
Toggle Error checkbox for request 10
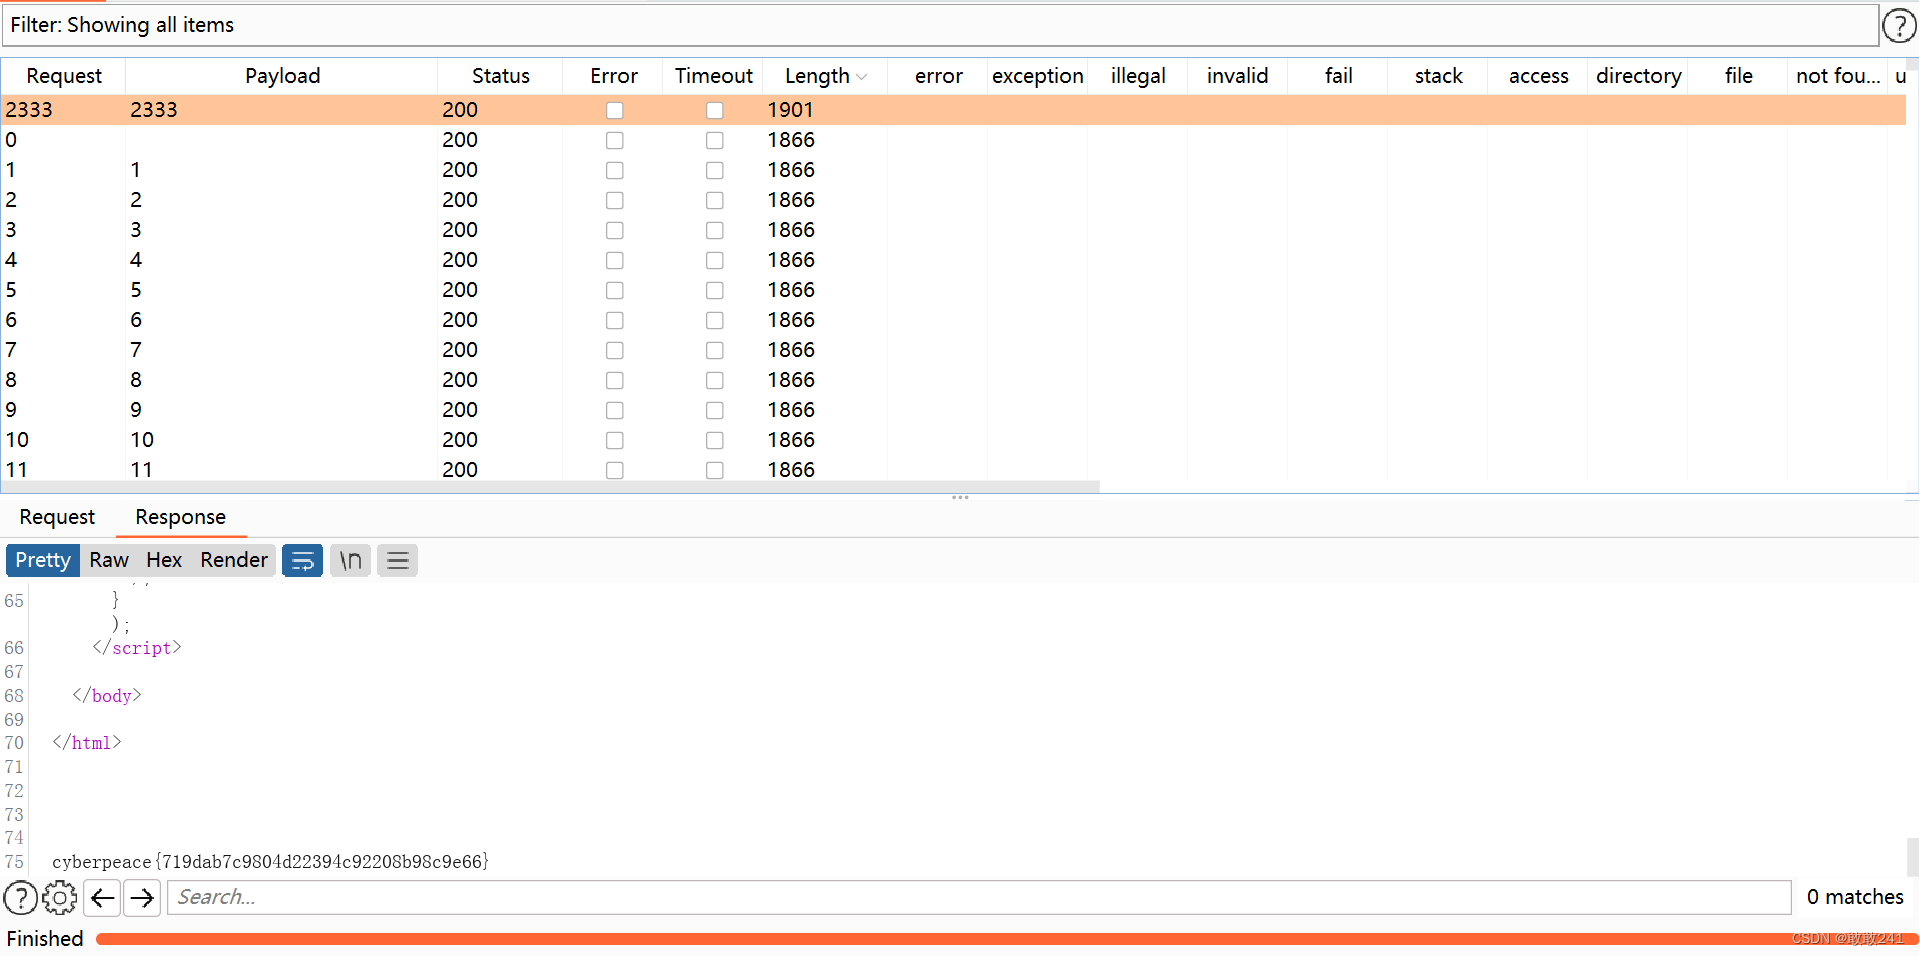pyautogui.click(x=614, y=440)
